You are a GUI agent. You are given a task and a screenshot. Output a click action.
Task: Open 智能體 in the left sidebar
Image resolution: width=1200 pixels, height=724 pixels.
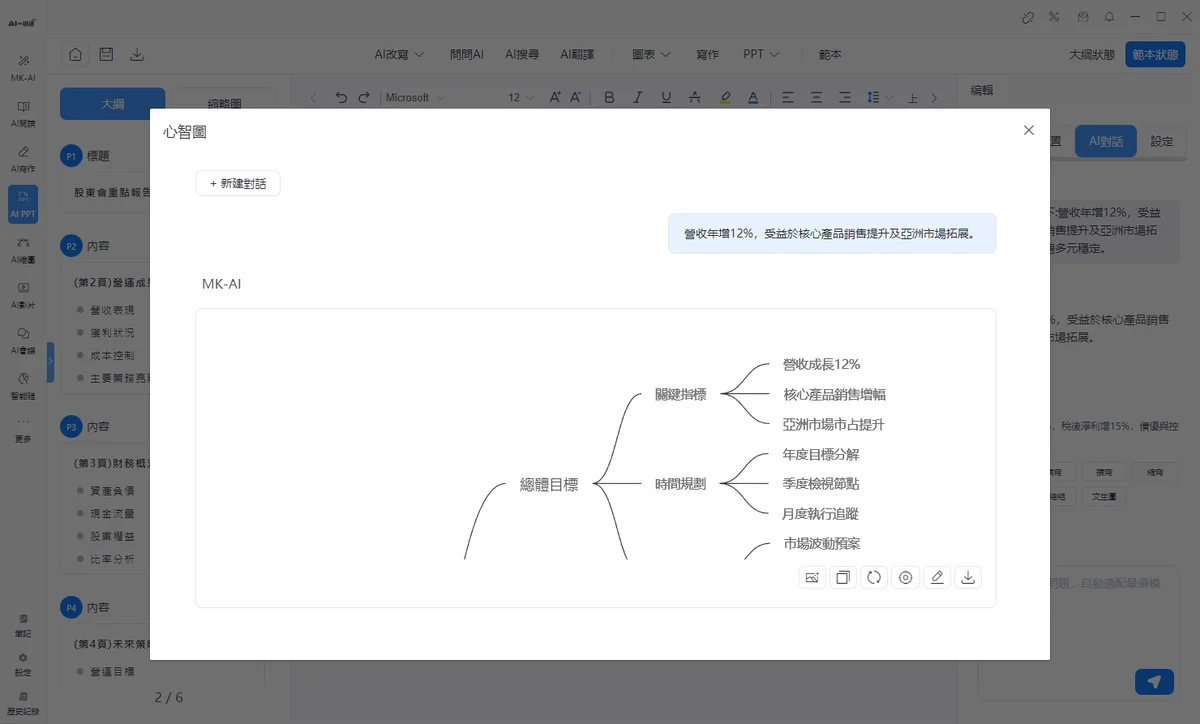pos(23,386)
